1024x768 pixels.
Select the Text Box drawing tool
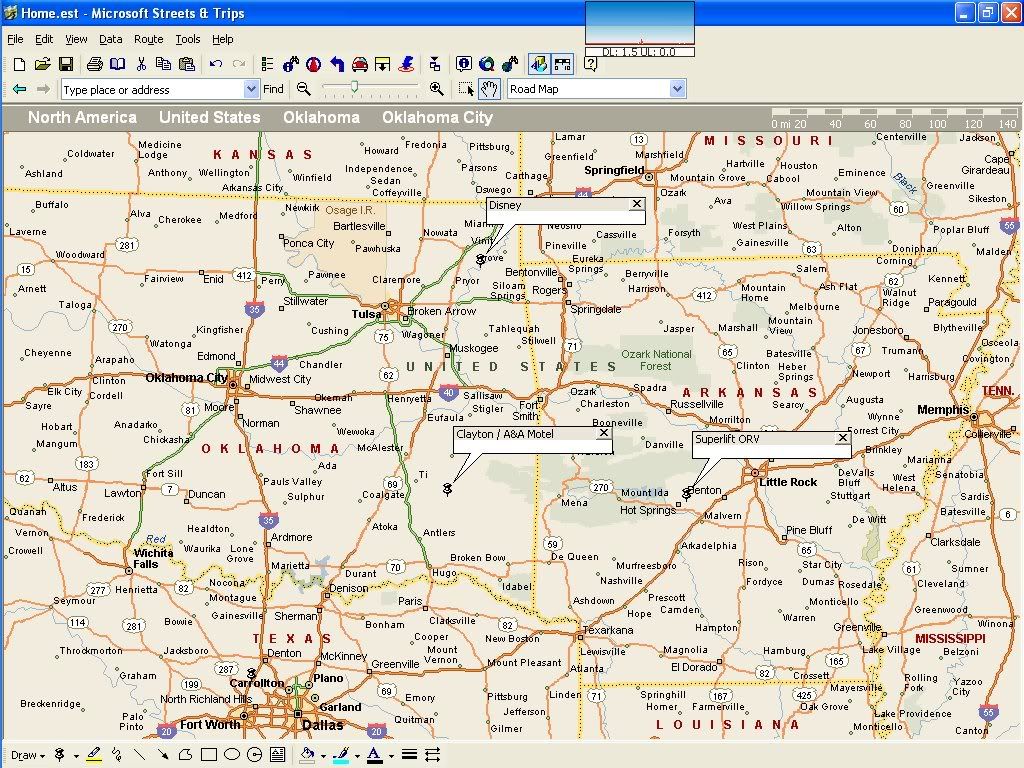278,755
